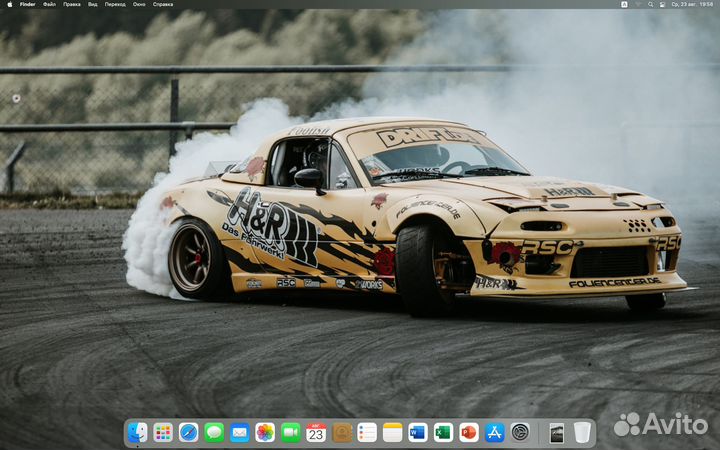
Task: Open the recent image stack in Dock
Action: [x=557, y=433]
